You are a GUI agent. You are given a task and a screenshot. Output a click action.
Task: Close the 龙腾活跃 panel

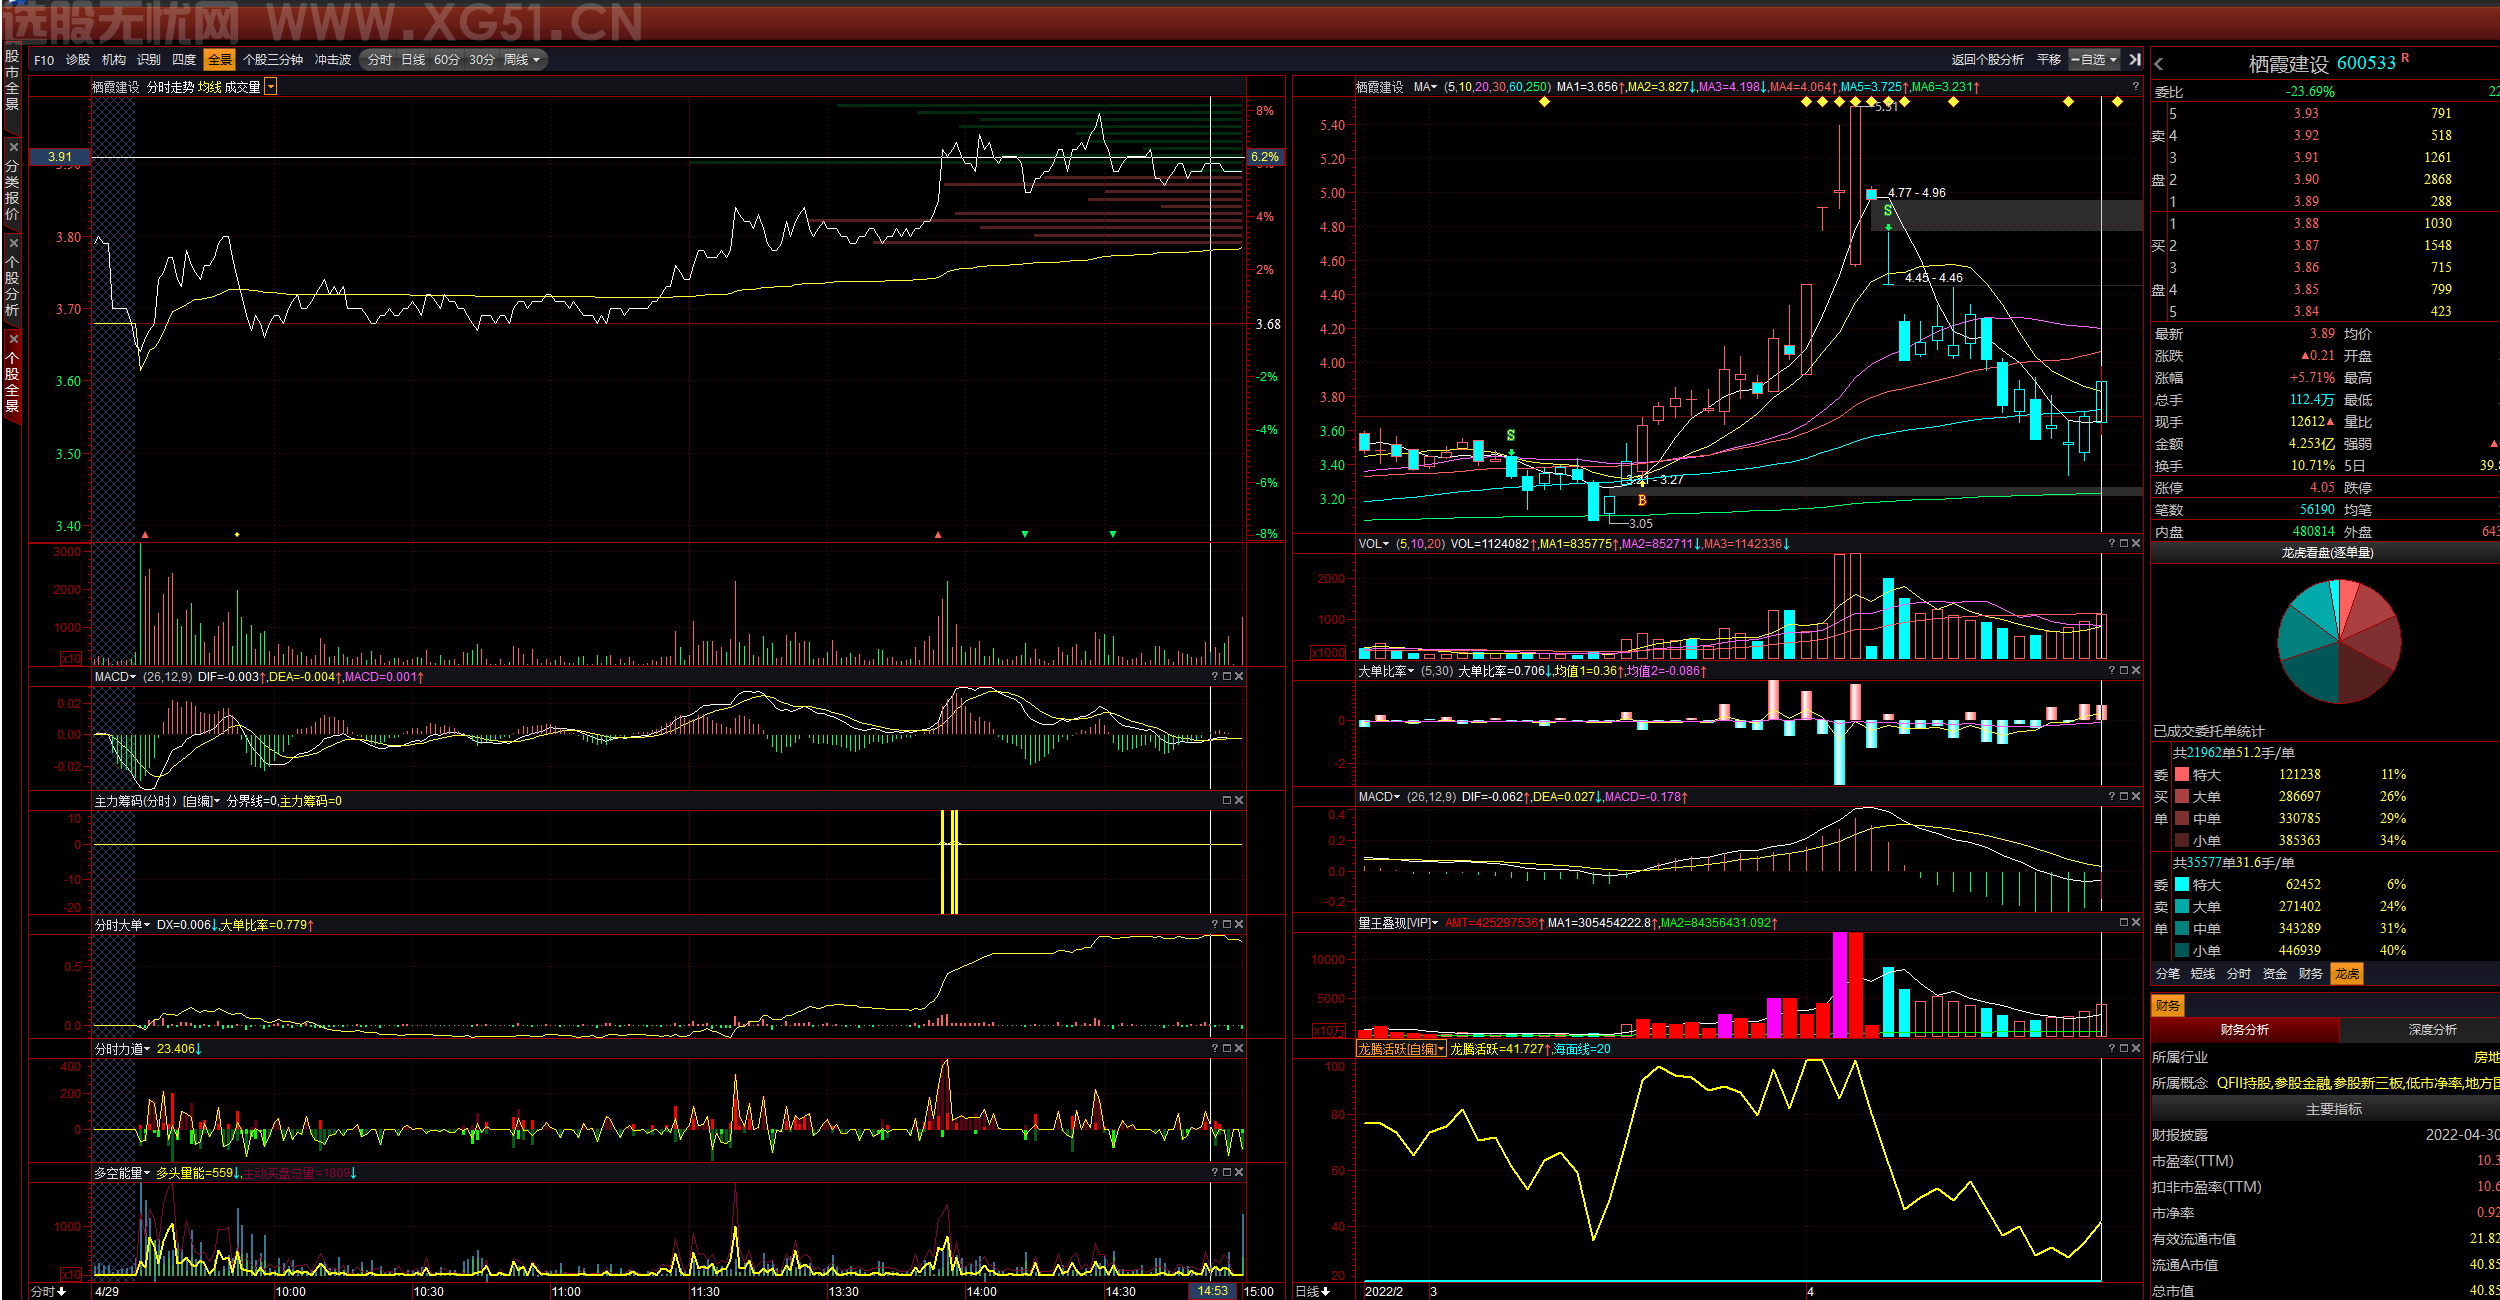tap(2136, 1048)
